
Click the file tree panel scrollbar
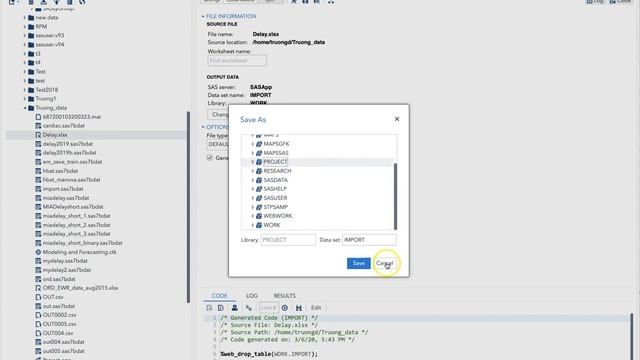click(x=188, y=207)
